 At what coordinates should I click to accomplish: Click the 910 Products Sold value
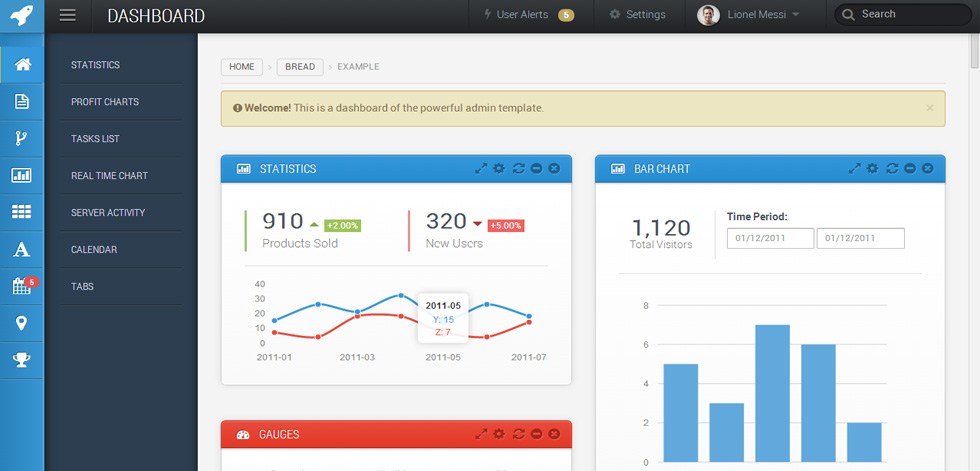pyautogui.click(x=282, y=222)
